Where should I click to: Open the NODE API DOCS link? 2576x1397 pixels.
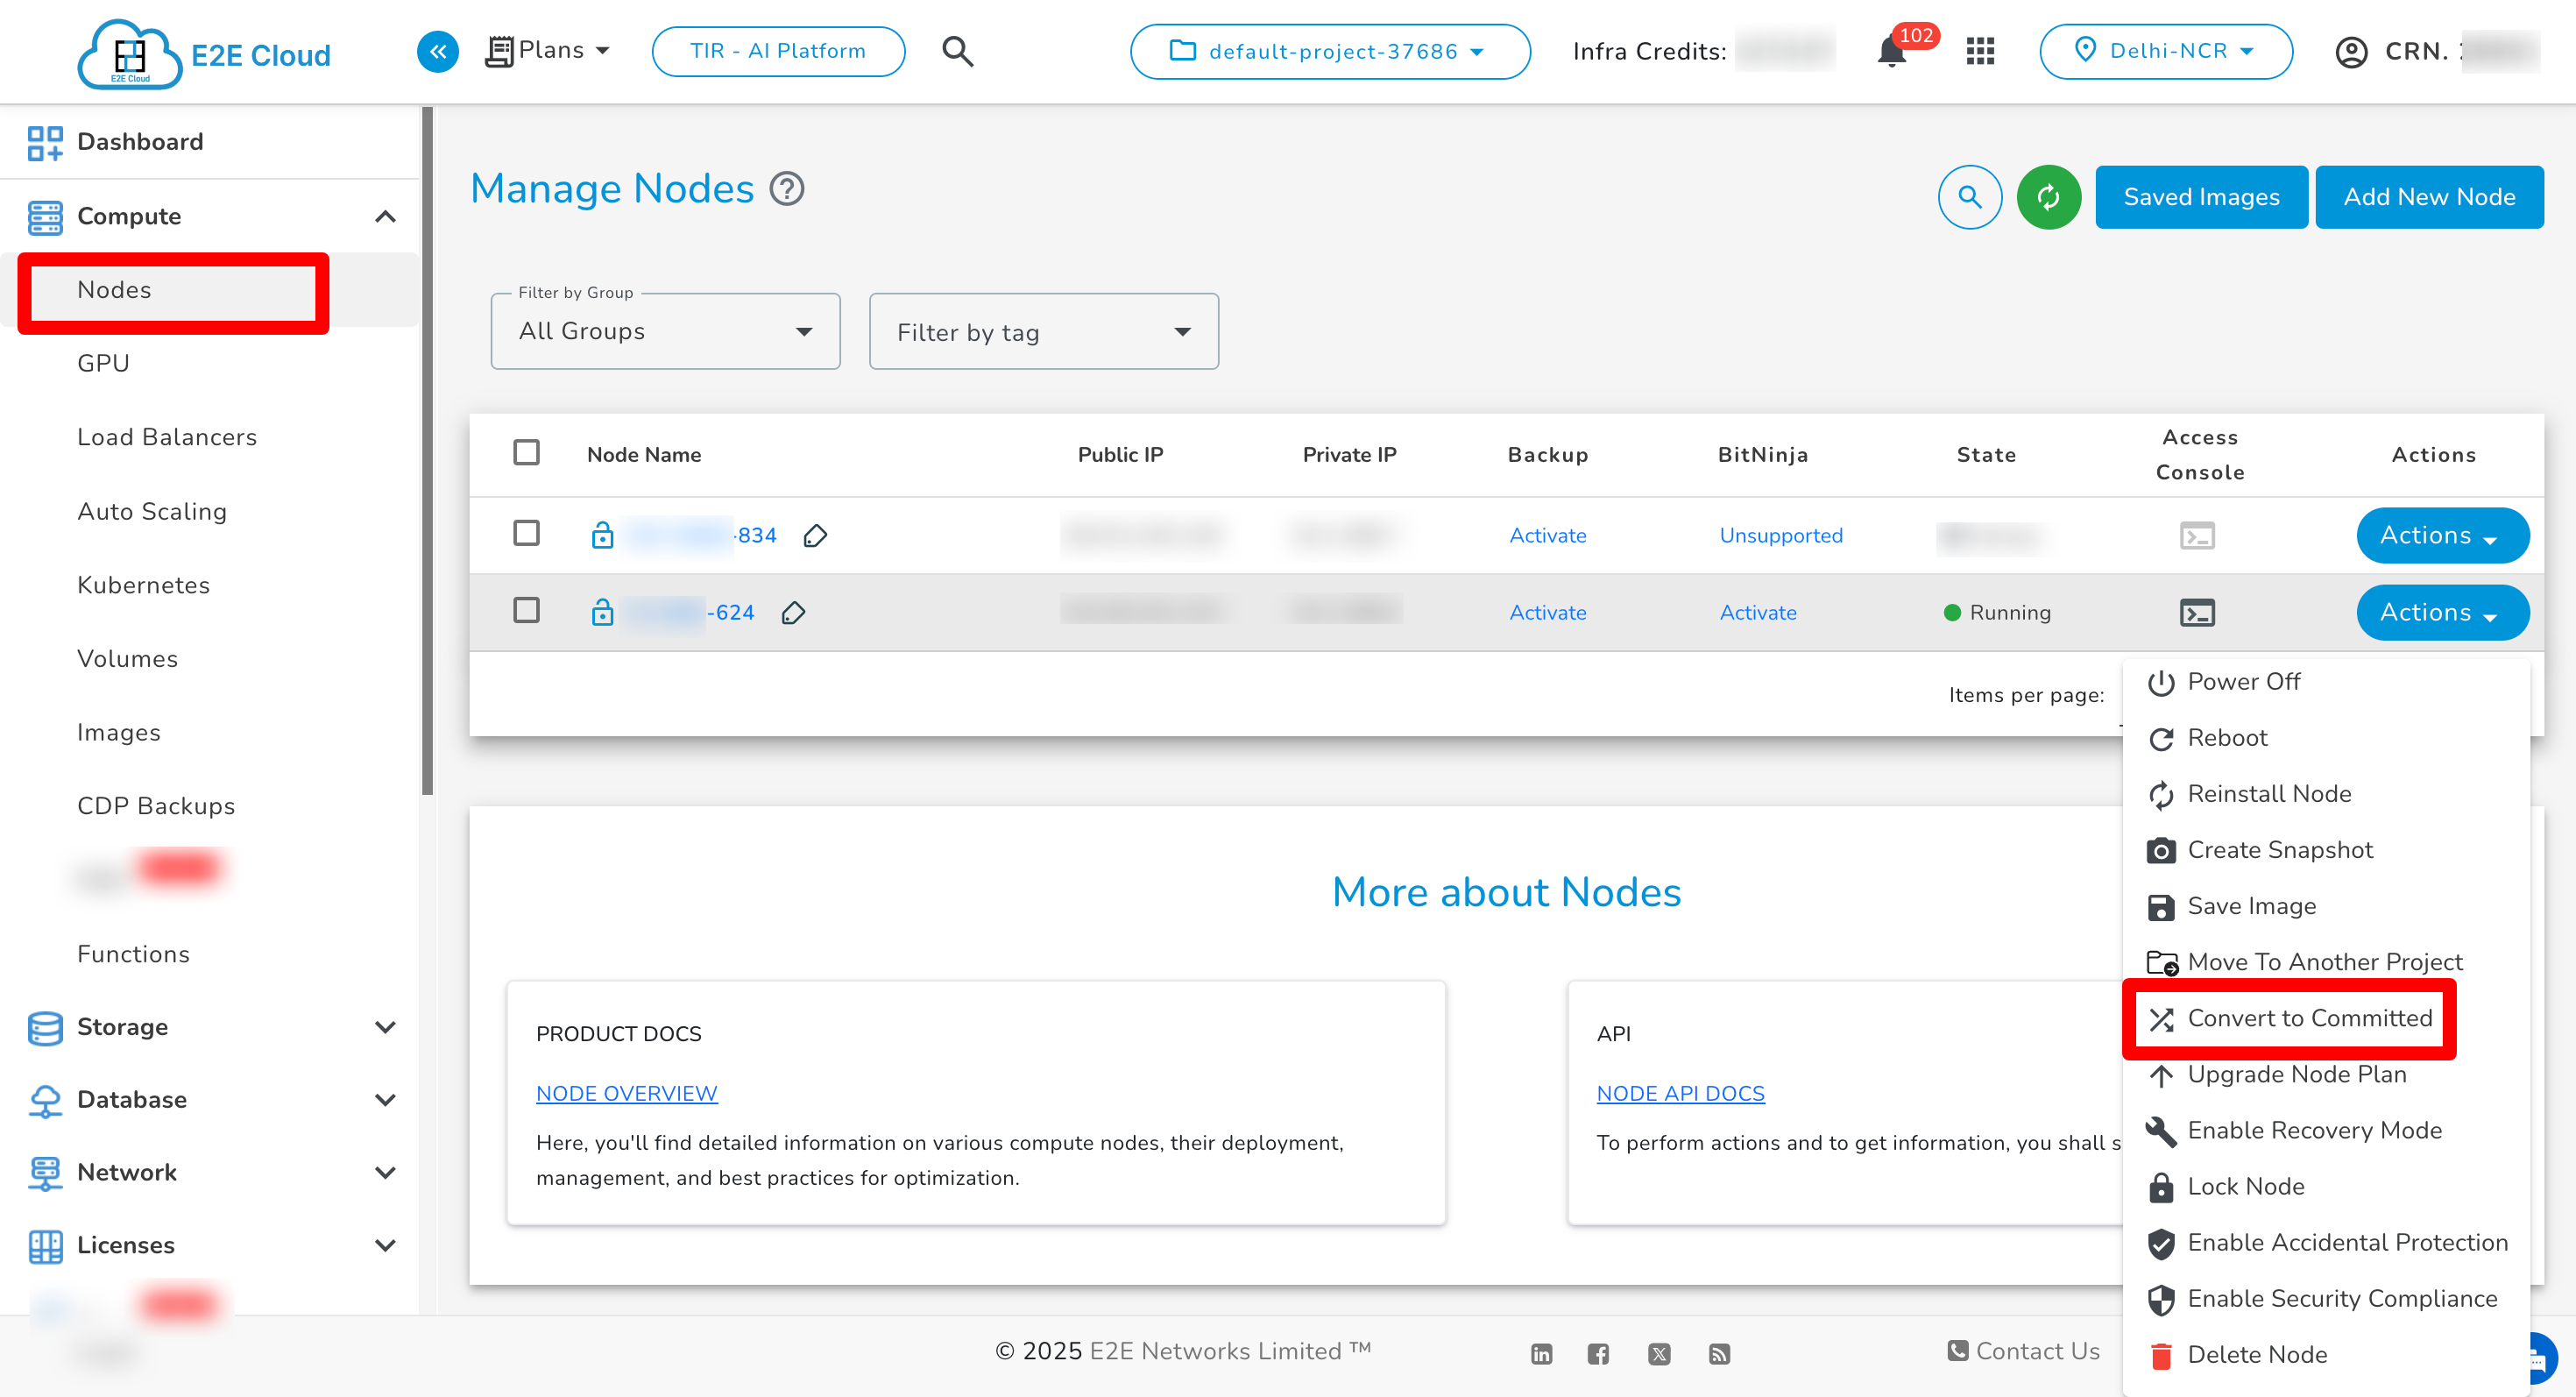point(1680,1093)
